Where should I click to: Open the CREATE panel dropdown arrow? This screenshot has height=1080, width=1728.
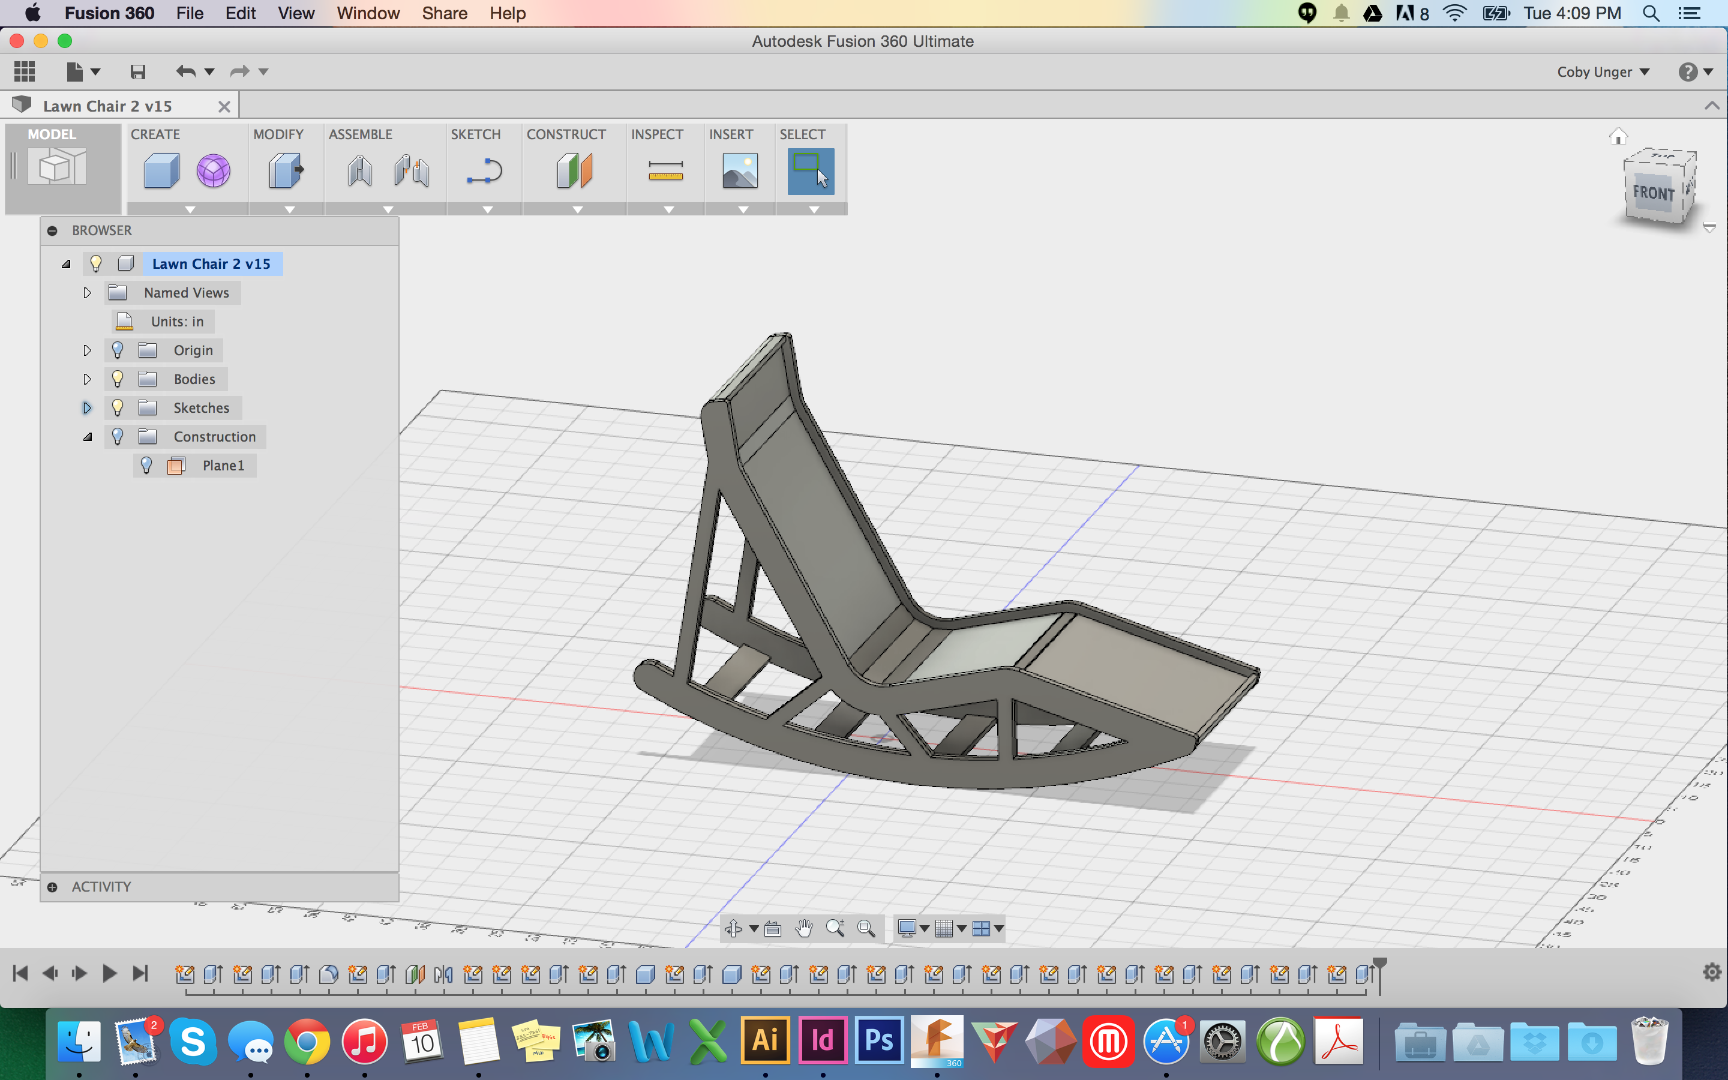190,209
